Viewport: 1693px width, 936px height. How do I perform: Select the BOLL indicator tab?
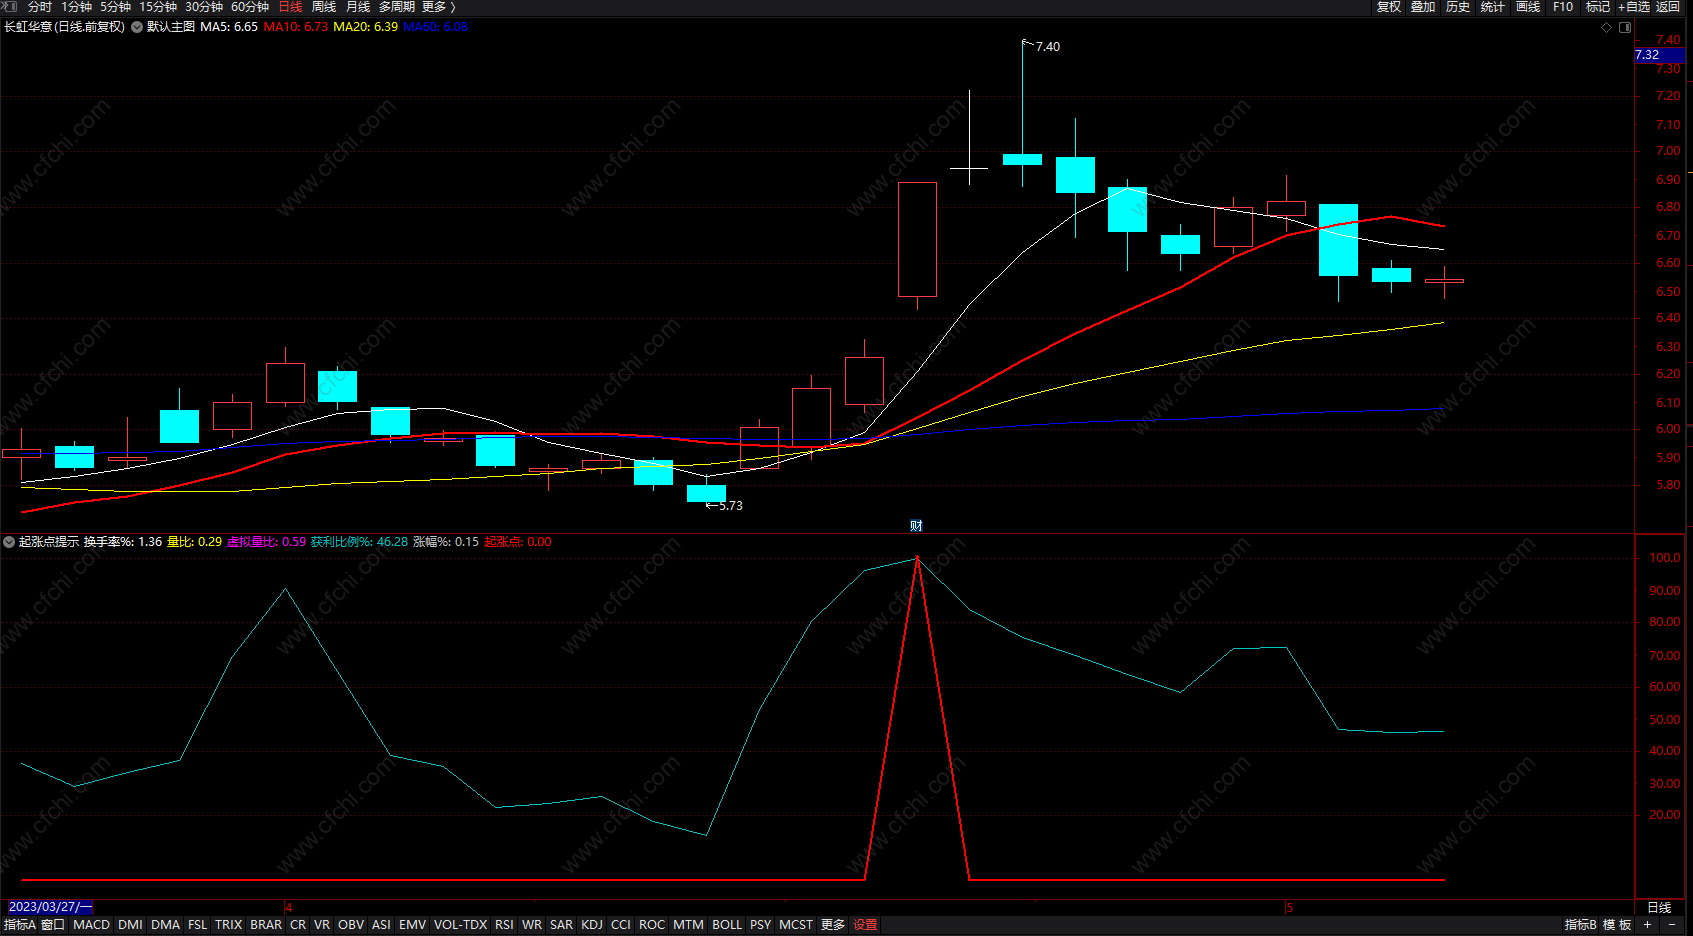(727, 925)
